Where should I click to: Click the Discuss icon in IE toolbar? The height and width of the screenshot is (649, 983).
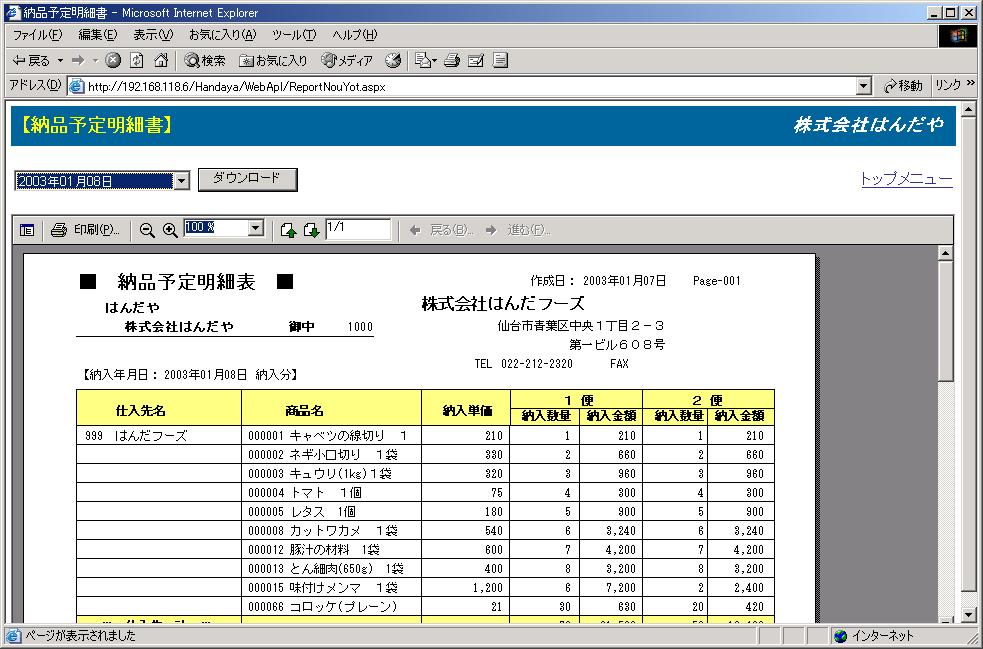500,60
